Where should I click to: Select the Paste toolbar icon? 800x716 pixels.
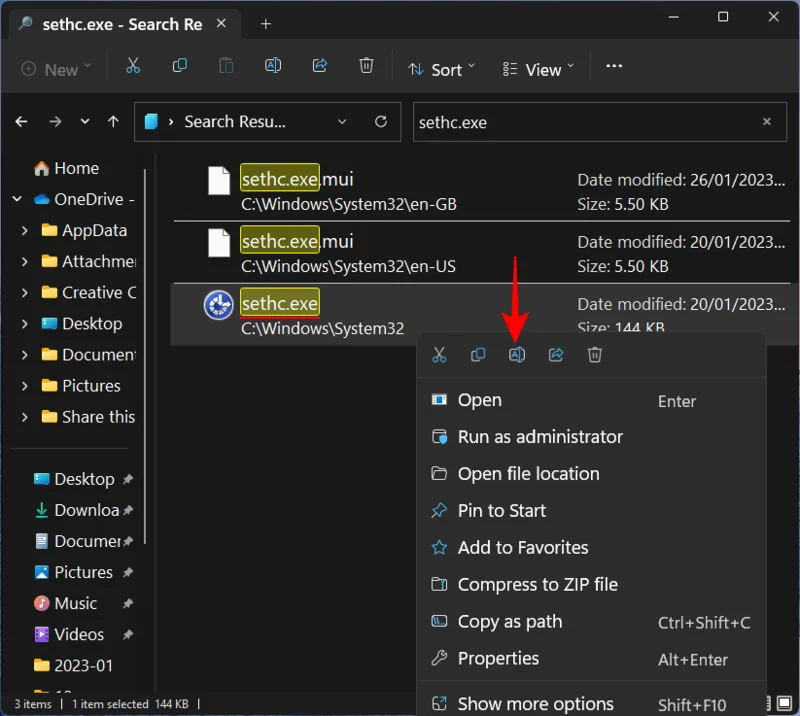(226, 66)
